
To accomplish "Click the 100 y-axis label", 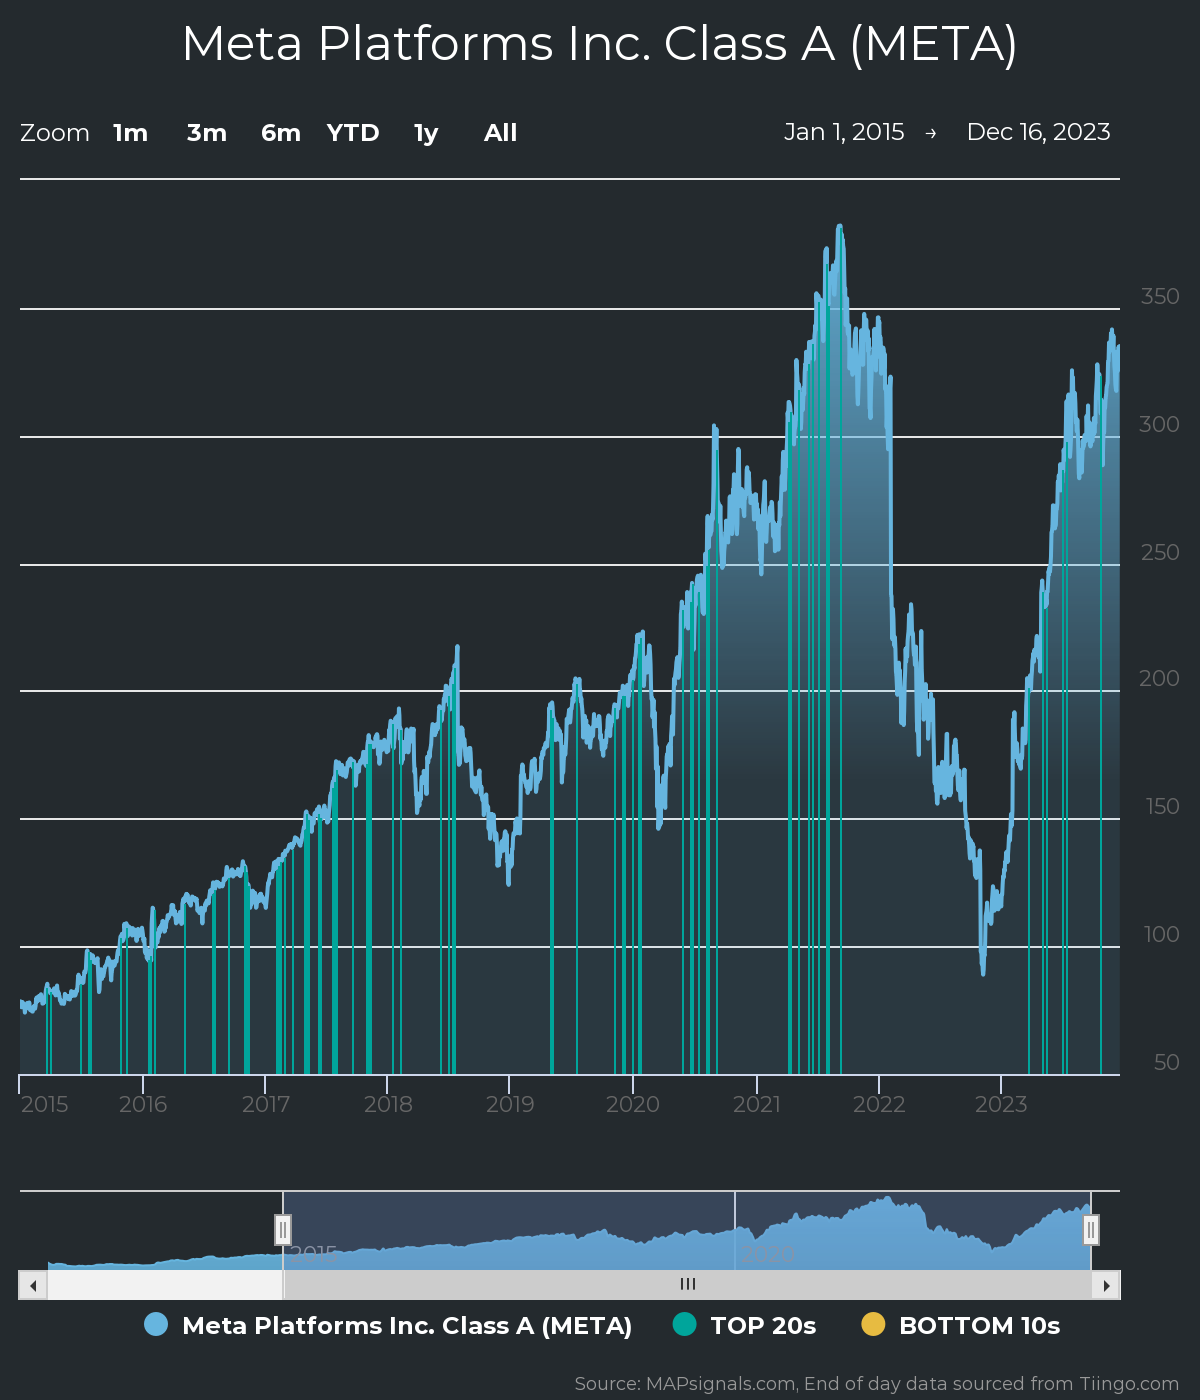I will pos(1162,934).
